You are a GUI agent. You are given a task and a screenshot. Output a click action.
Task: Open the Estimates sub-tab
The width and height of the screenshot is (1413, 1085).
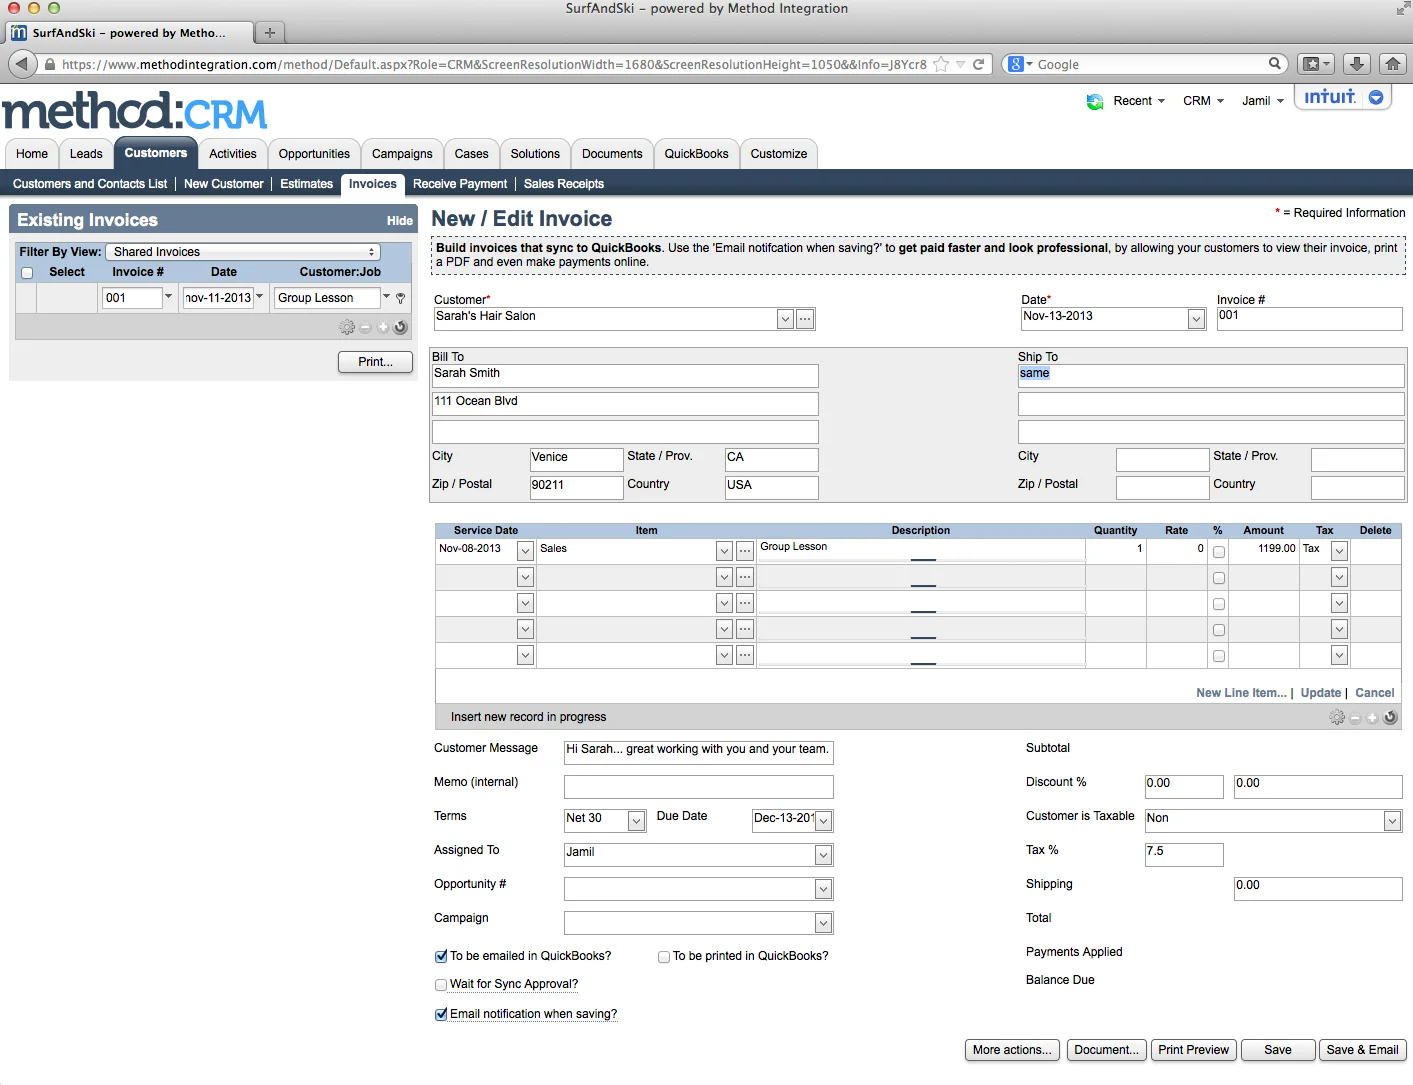click(x=306, y=184)
